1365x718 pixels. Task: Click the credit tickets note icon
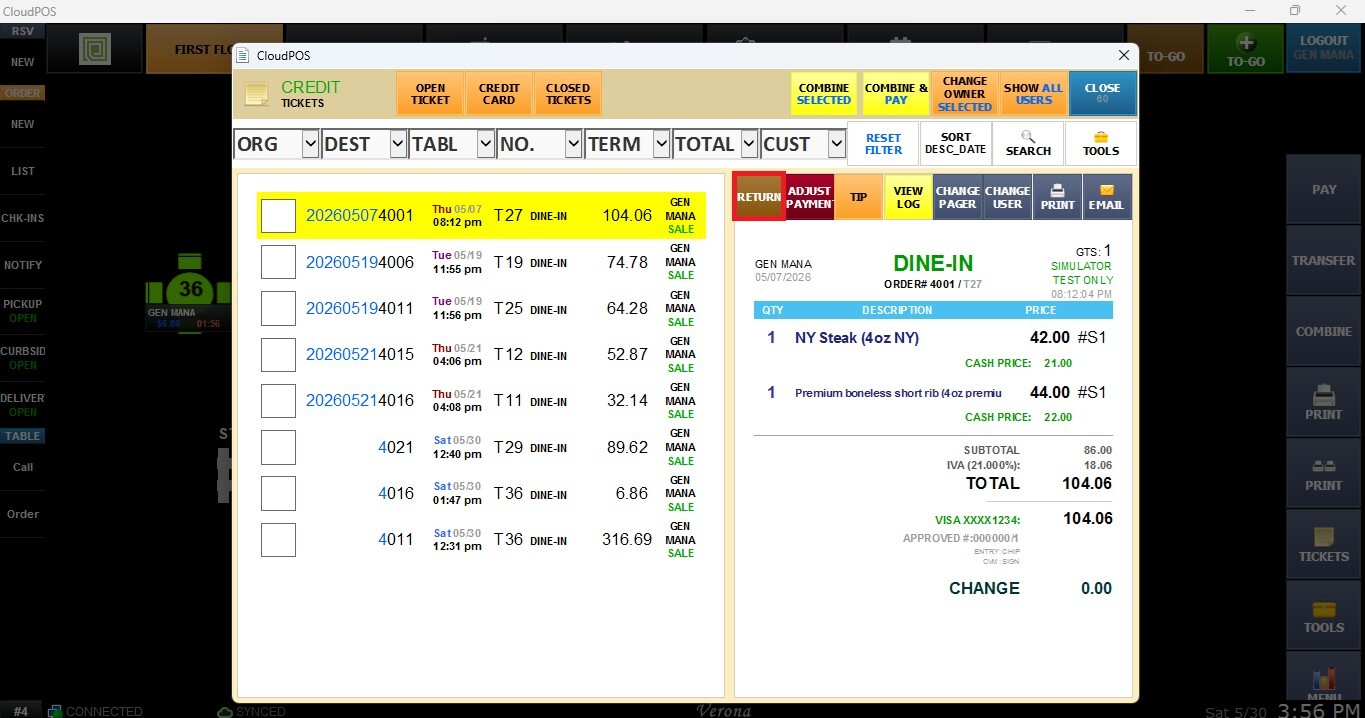(256, 94)
